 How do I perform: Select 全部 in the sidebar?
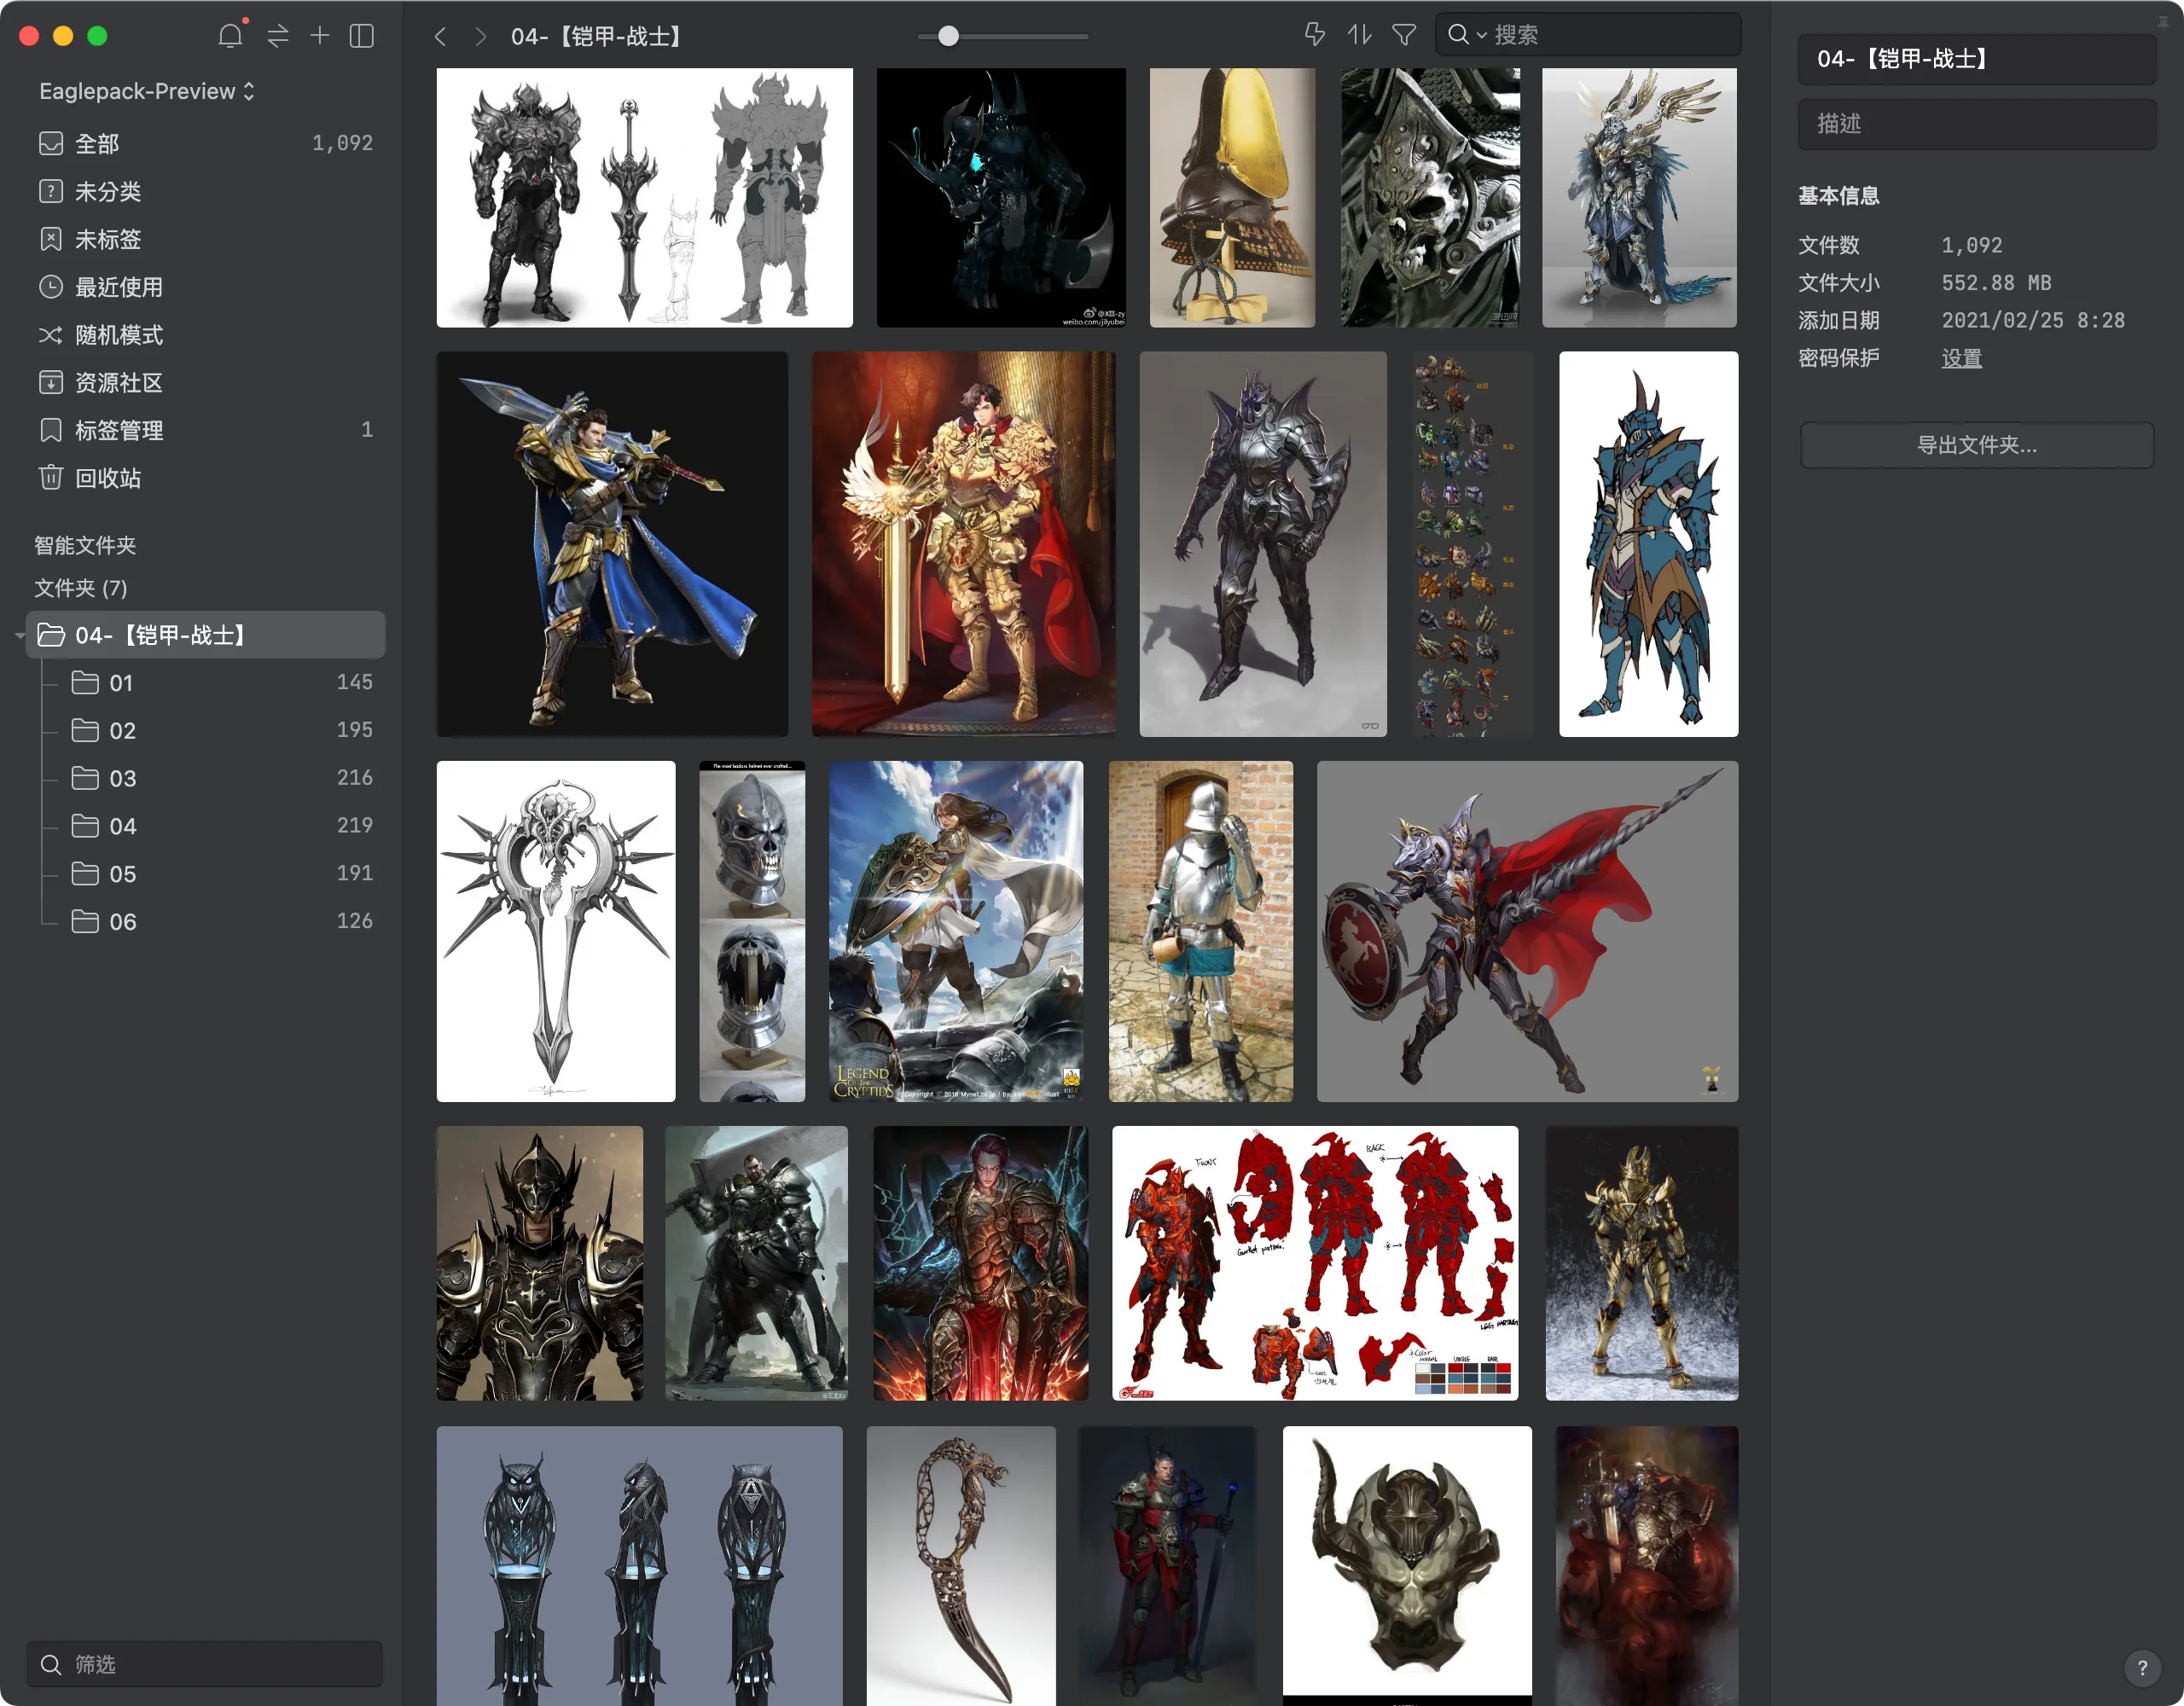point(206,143)
